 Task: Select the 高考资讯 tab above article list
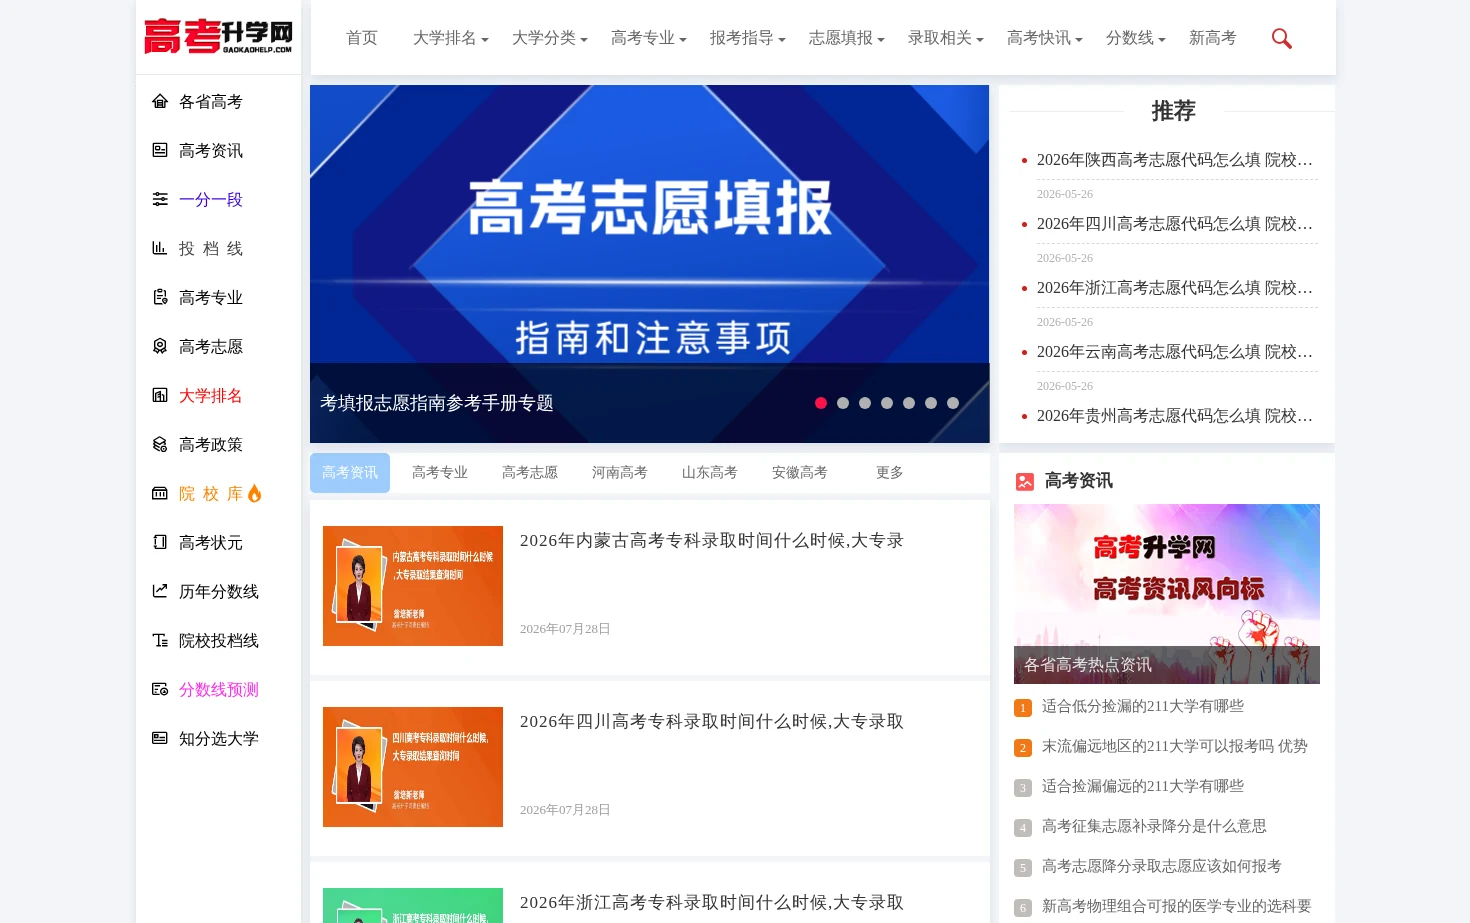(350, 473)
